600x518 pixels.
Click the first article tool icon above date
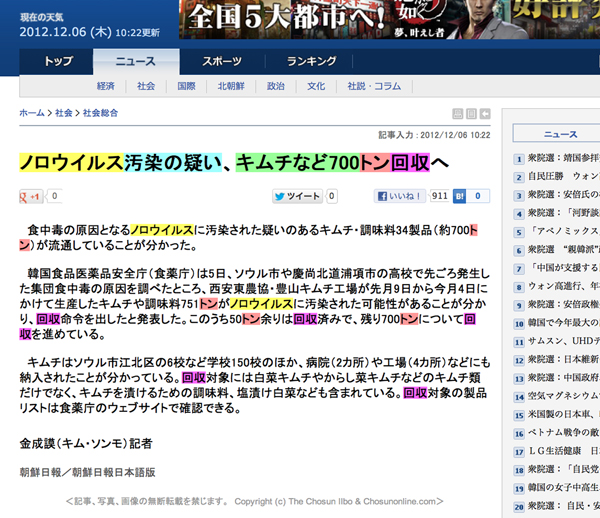pos(458,114)
